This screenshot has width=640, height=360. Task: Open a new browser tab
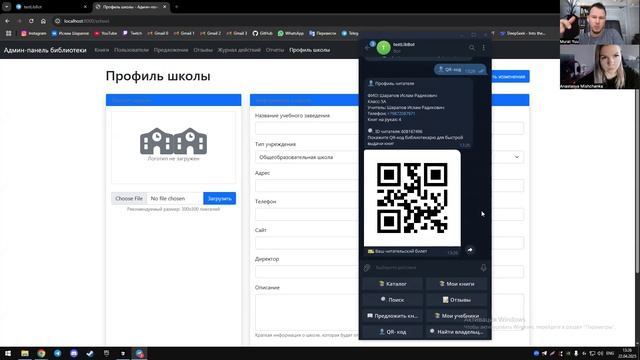click(x=176, y=7)
